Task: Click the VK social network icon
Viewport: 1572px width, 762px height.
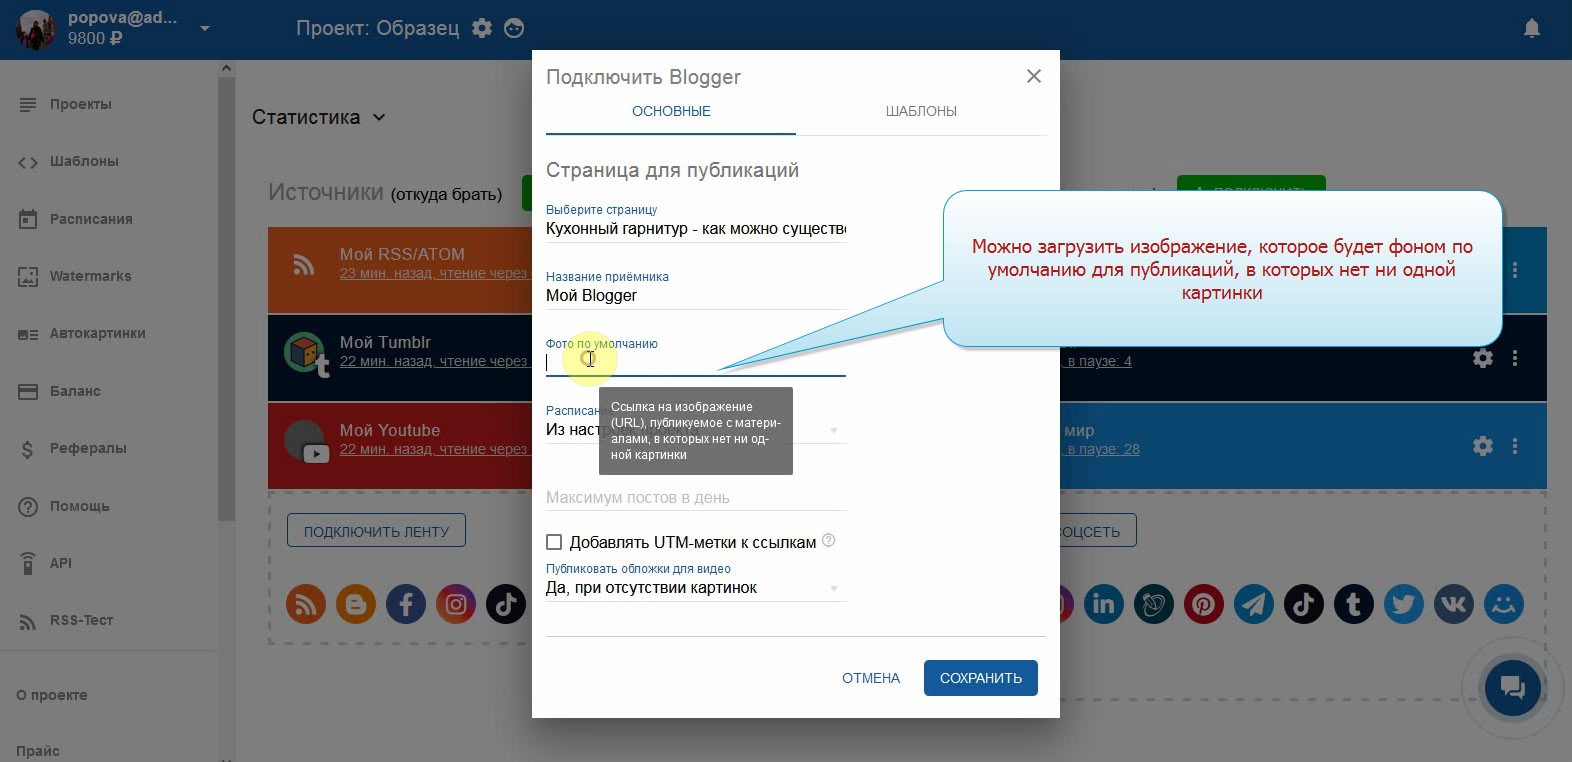Action: [x=1453, y=604]
